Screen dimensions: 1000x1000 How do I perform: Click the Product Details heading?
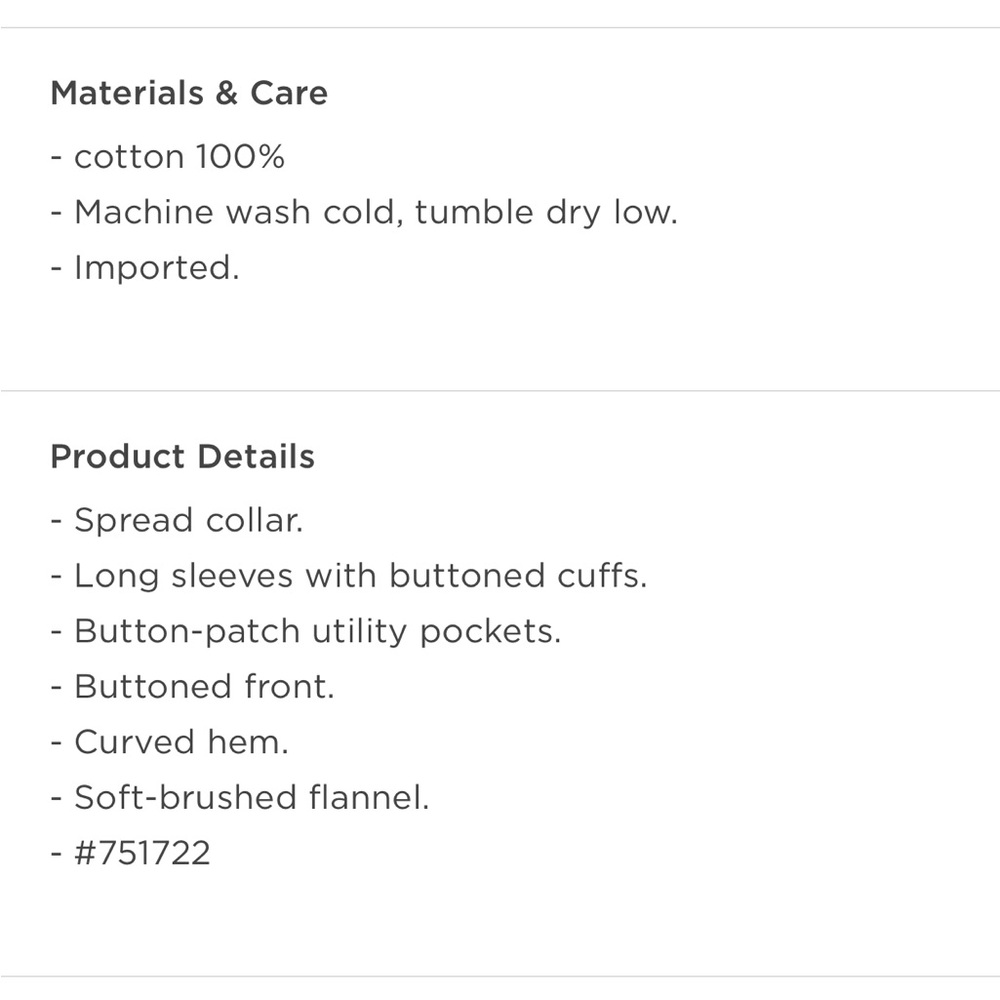click(182, 457)
